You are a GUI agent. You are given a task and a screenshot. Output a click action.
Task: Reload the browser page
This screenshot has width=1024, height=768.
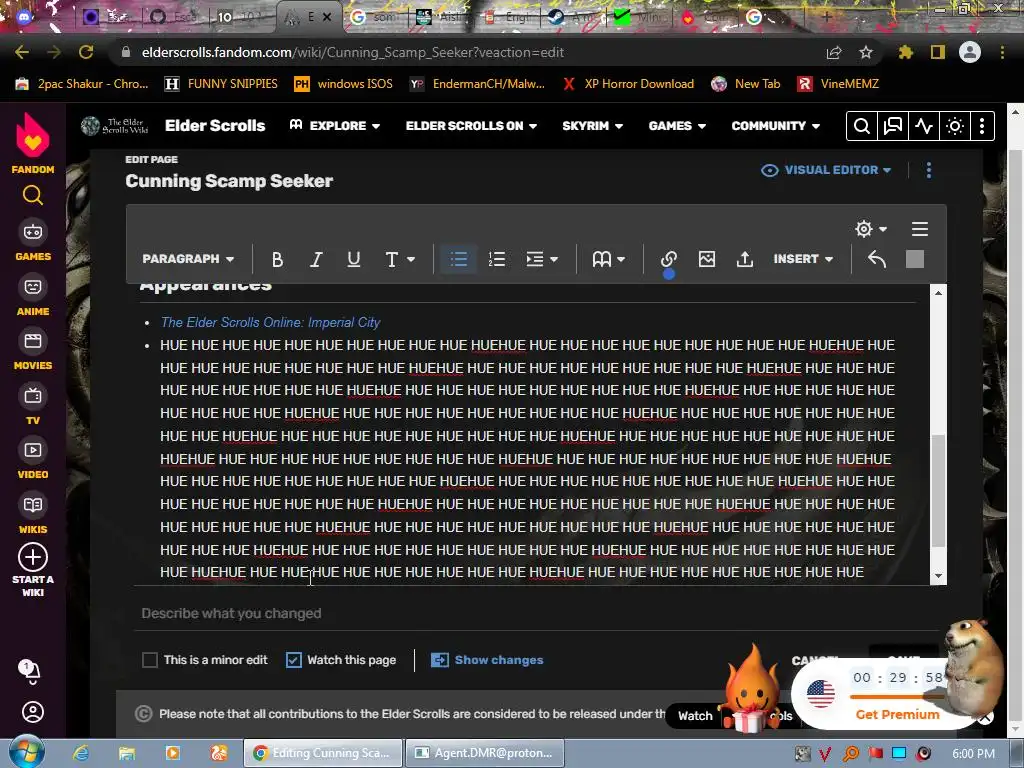click(86, 52)
